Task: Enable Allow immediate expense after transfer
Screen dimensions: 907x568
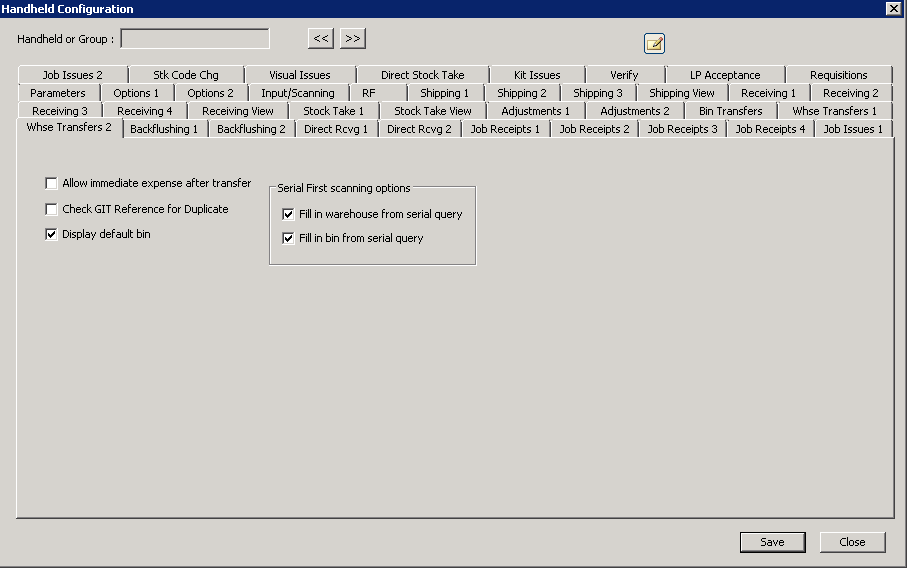Action: pos(51,184)
